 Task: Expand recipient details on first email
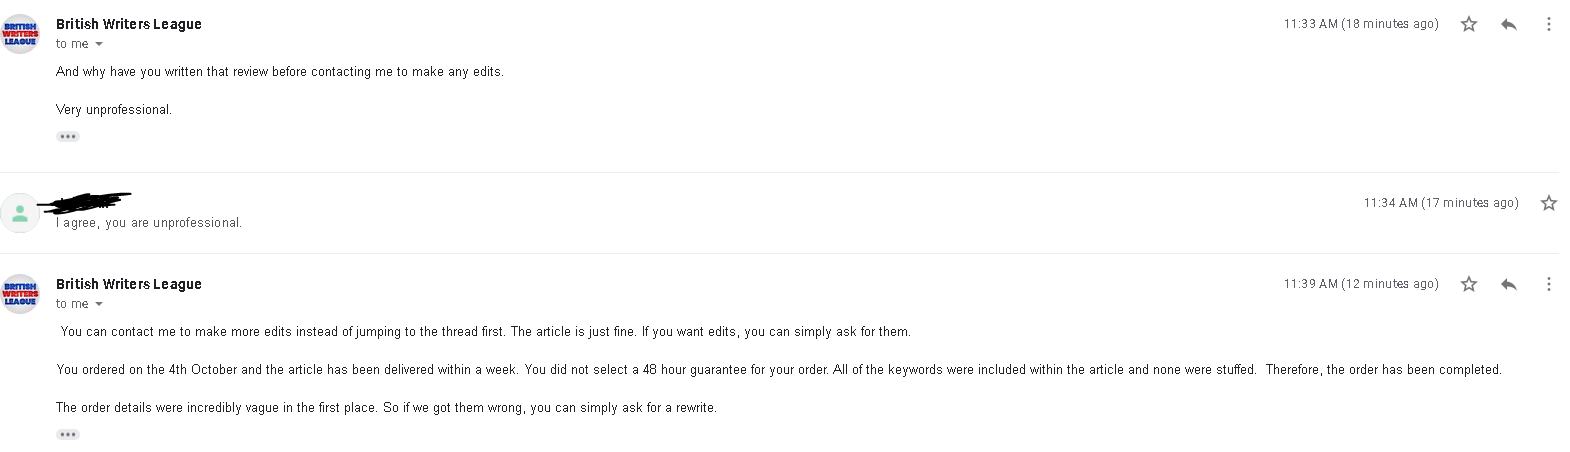click(98, 44)
